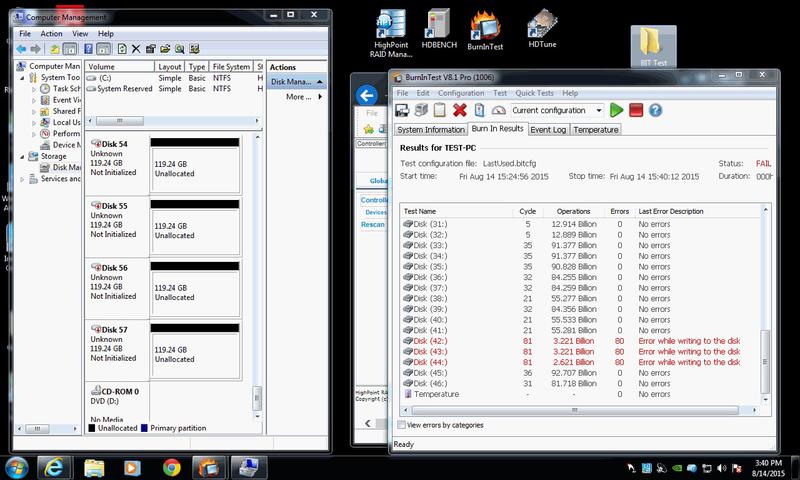Click the volume list horizontal scrollbar thumb
Image resolution: width=800 pixels, height=480 pixels.
click(120, 121)
